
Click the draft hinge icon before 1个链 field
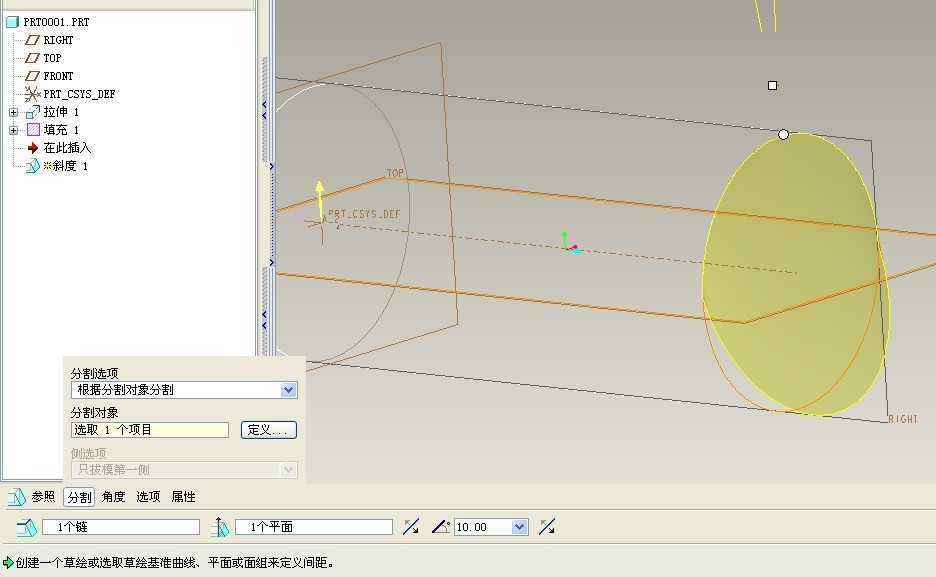(x=27, y=527)
